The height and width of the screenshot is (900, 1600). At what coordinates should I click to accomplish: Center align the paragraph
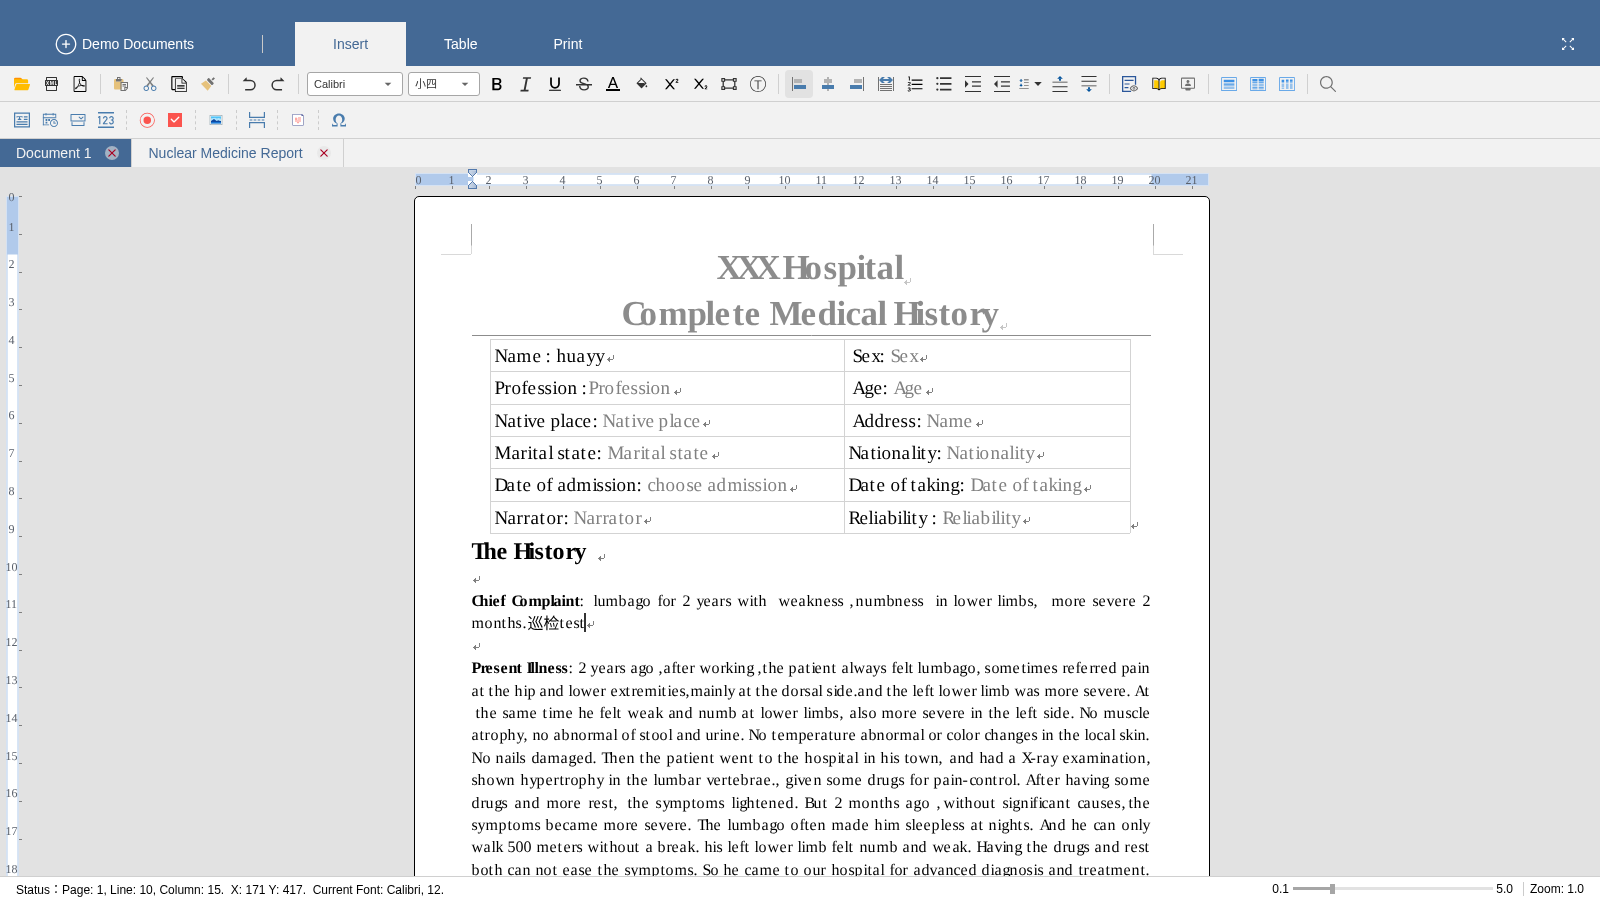pos(828,84)
